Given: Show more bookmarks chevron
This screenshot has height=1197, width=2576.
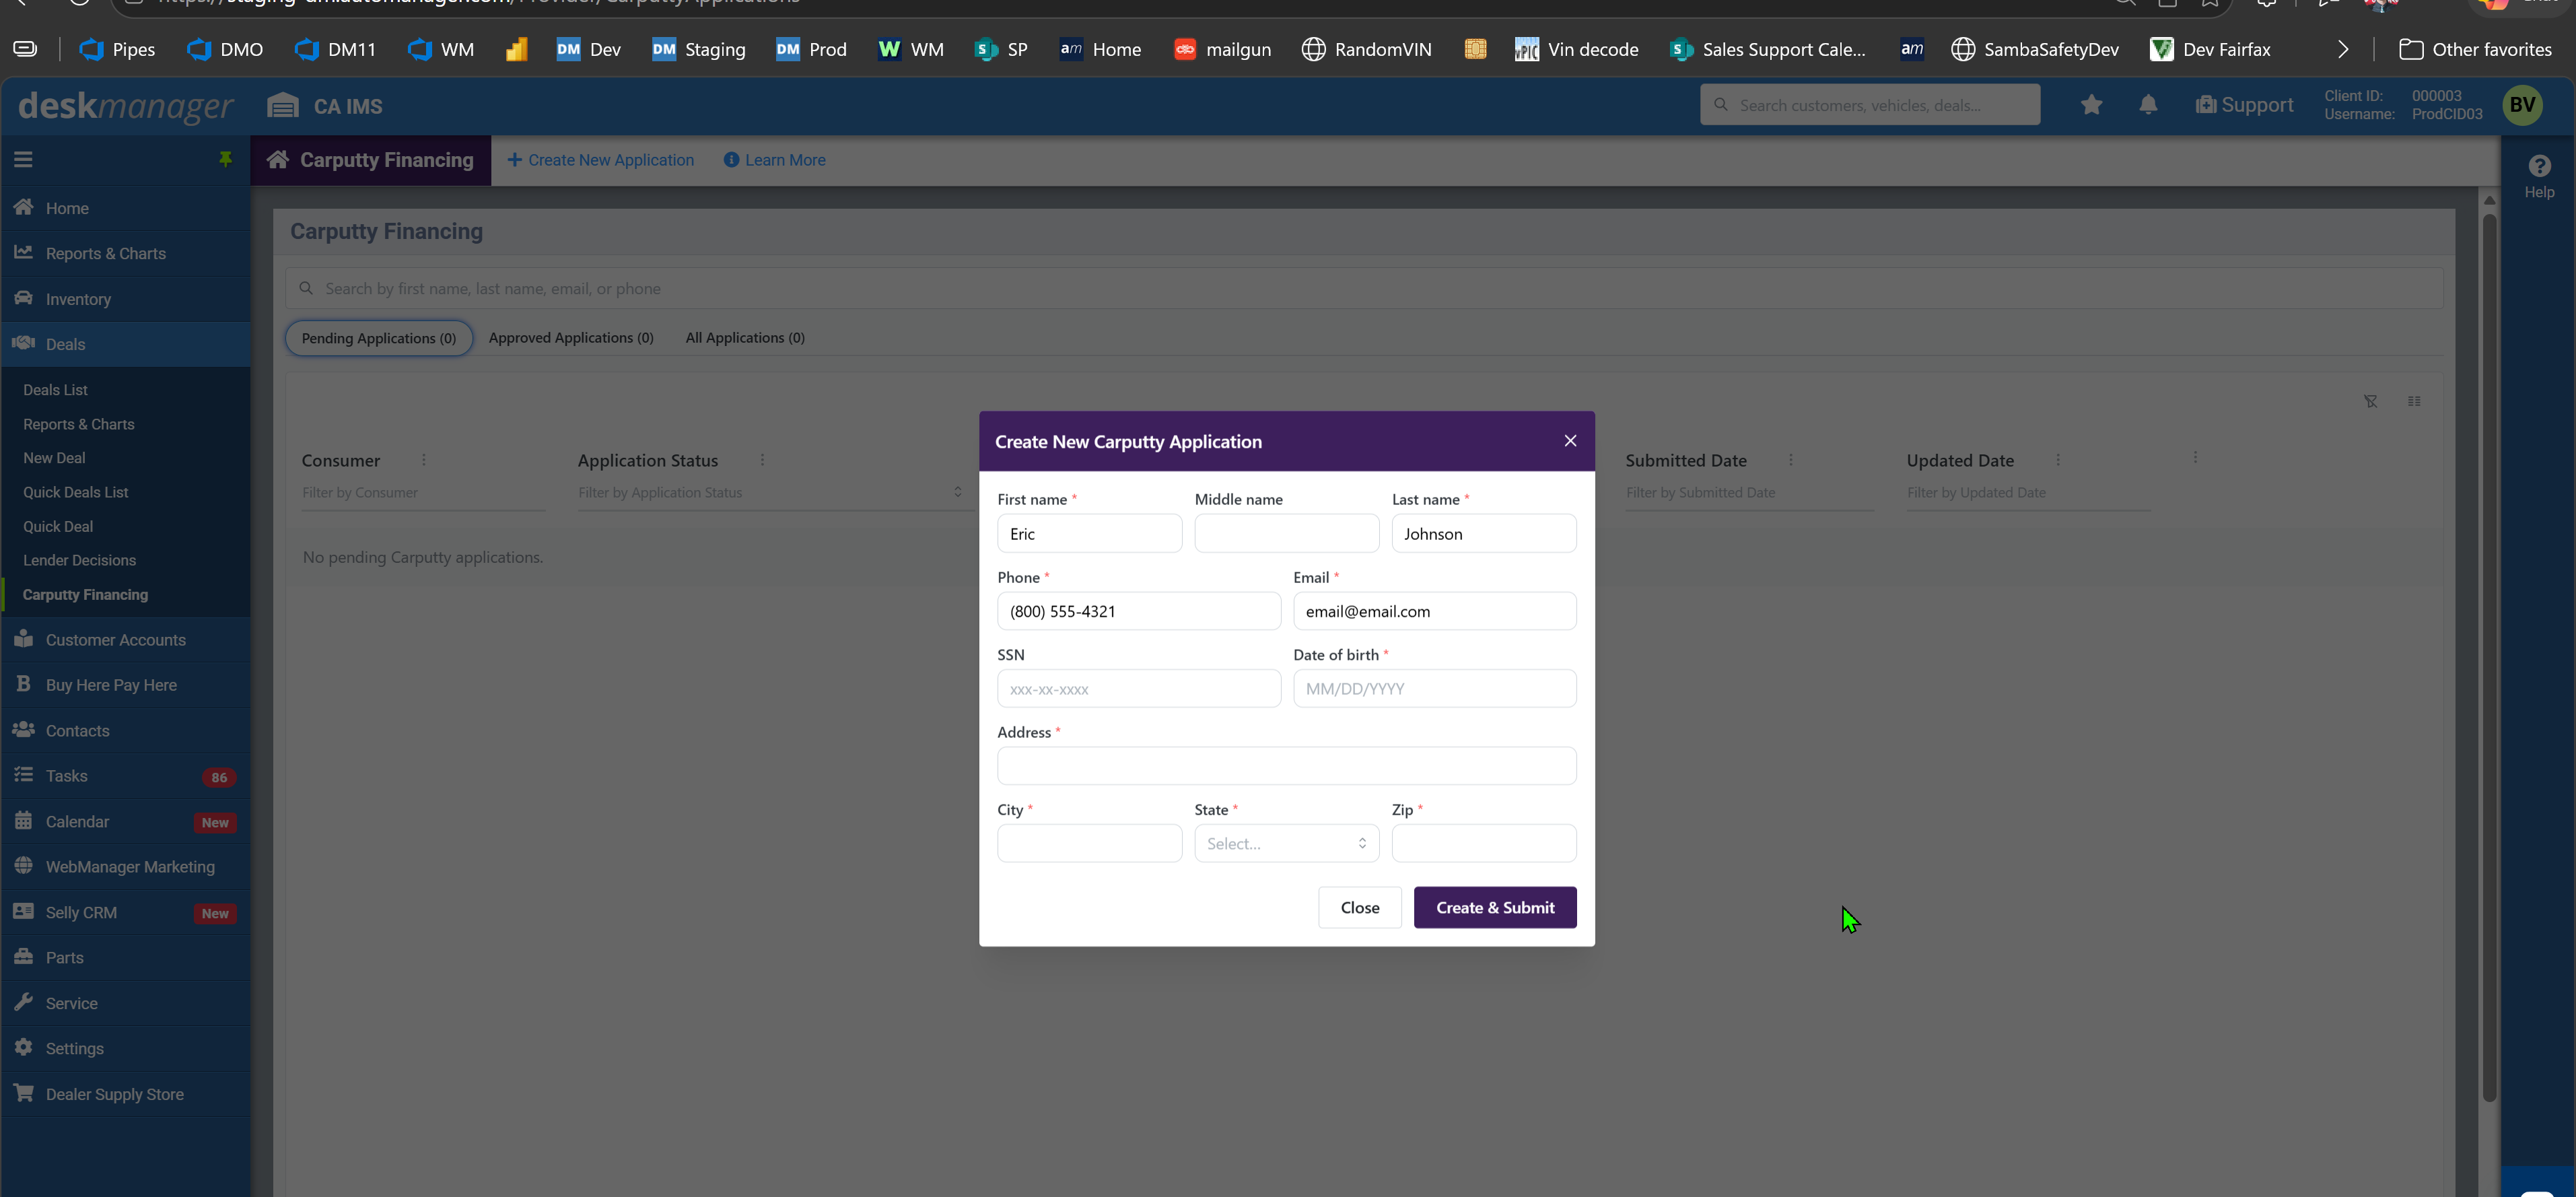Looking at the screenshot, I should click(x=2343, y=49).
